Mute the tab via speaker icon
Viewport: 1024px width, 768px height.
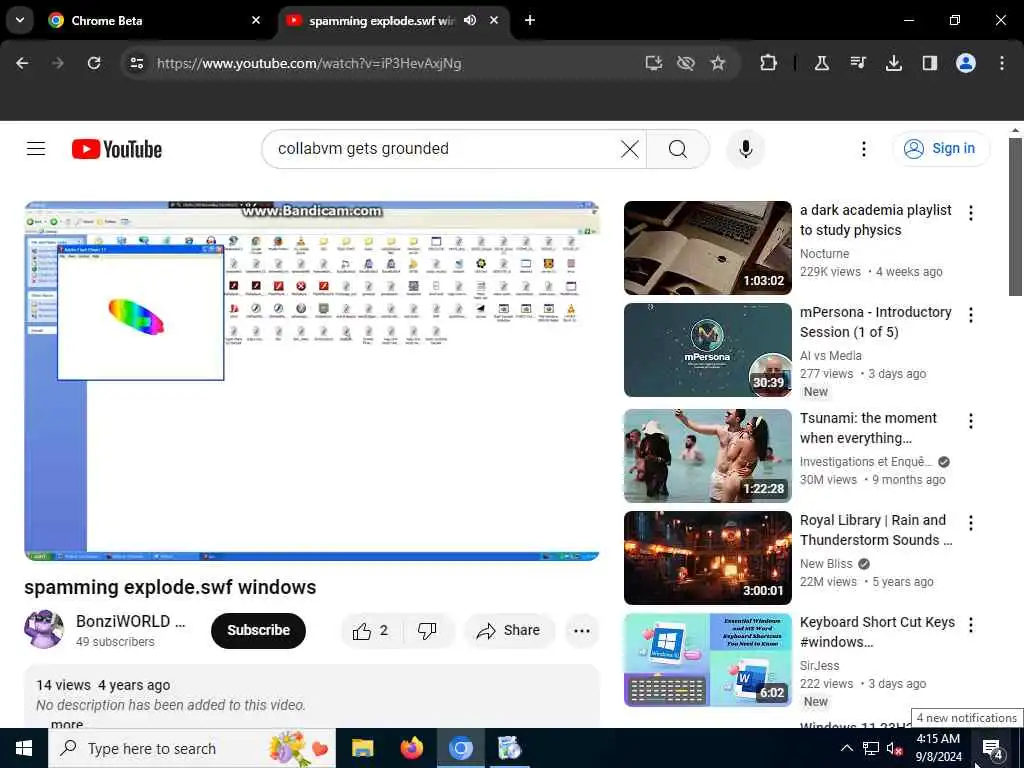(x=470, y=20)
